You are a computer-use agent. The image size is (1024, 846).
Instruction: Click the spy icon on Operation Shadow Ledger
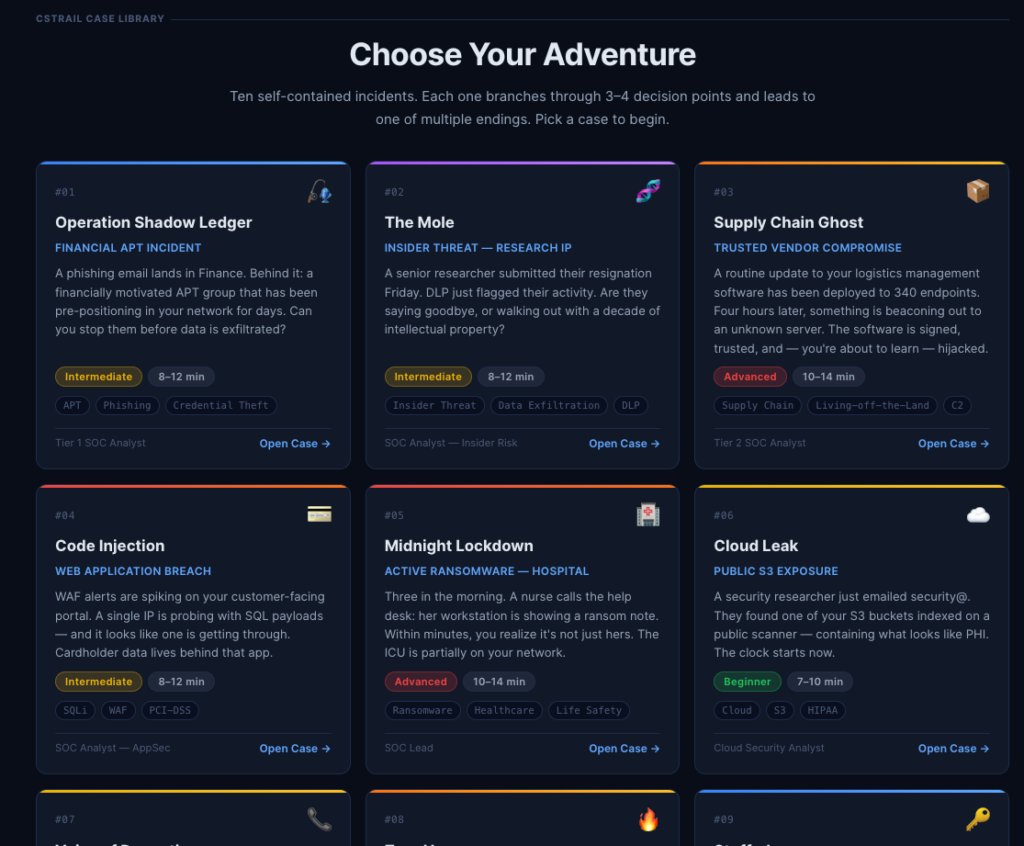pyautogui.click(x=319, y=191)
